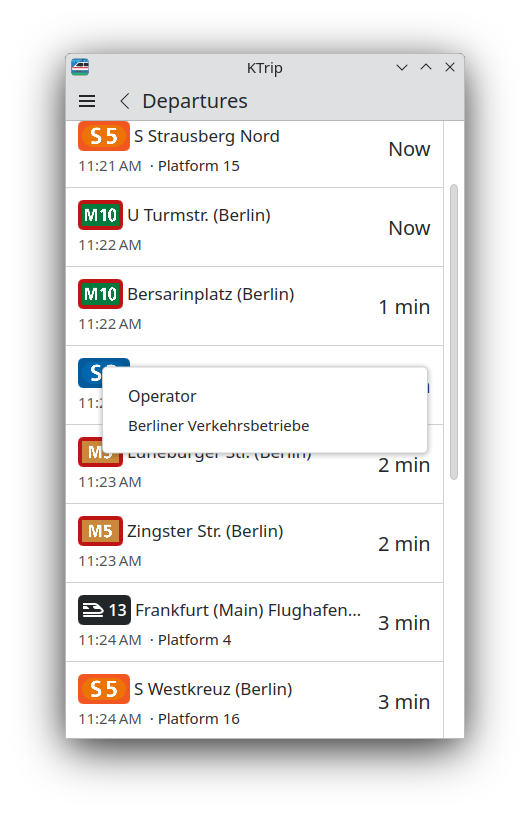Maximize the KTrip window
This screenshot has width=530, height=816.
(x=426, y=67)
